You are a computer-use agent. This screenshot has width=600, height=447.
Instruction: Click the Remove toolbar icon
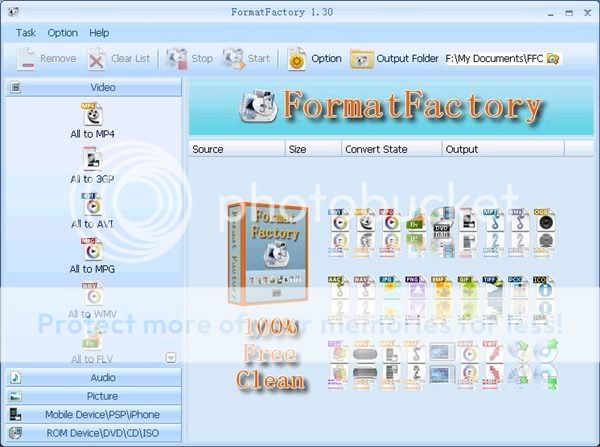click(26, 59)
